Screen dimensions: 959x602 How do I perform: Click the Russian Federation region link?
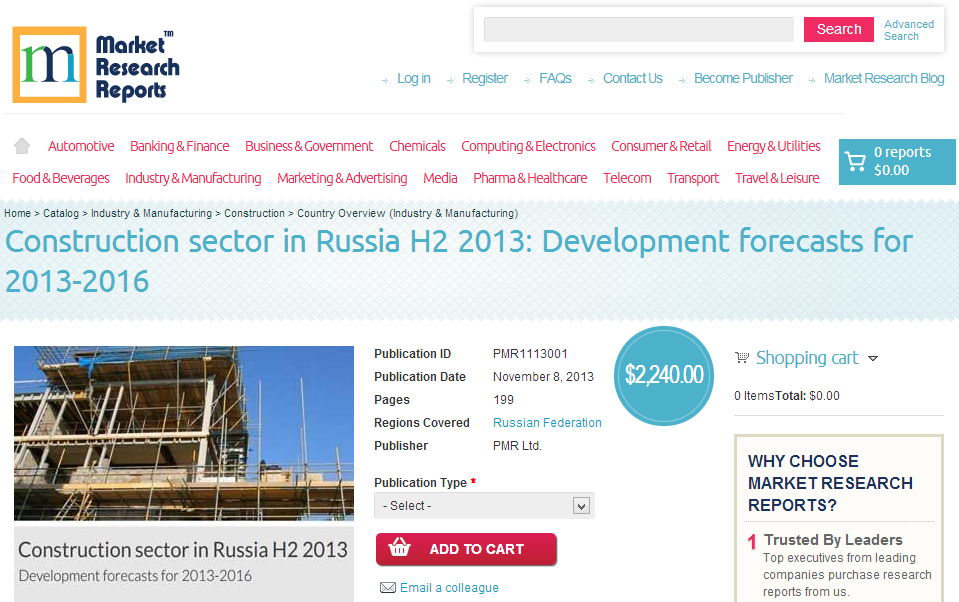(x=547, y=422)
